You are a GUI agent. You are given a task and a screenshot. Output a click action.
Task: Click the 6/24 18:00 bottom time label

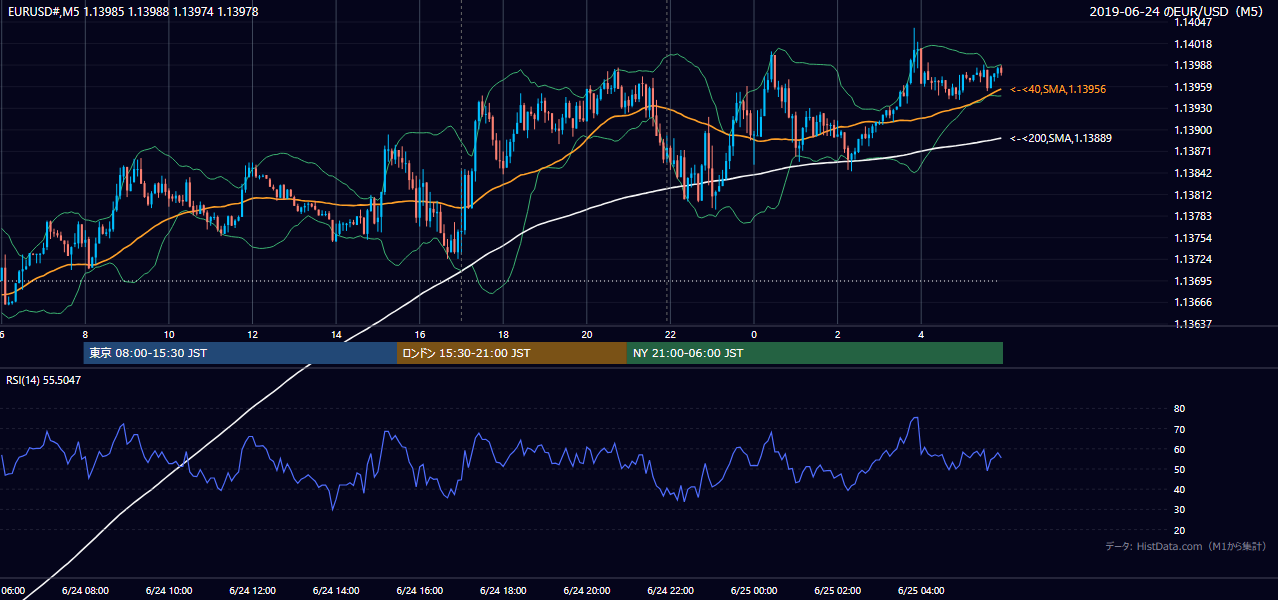(503, 591)
